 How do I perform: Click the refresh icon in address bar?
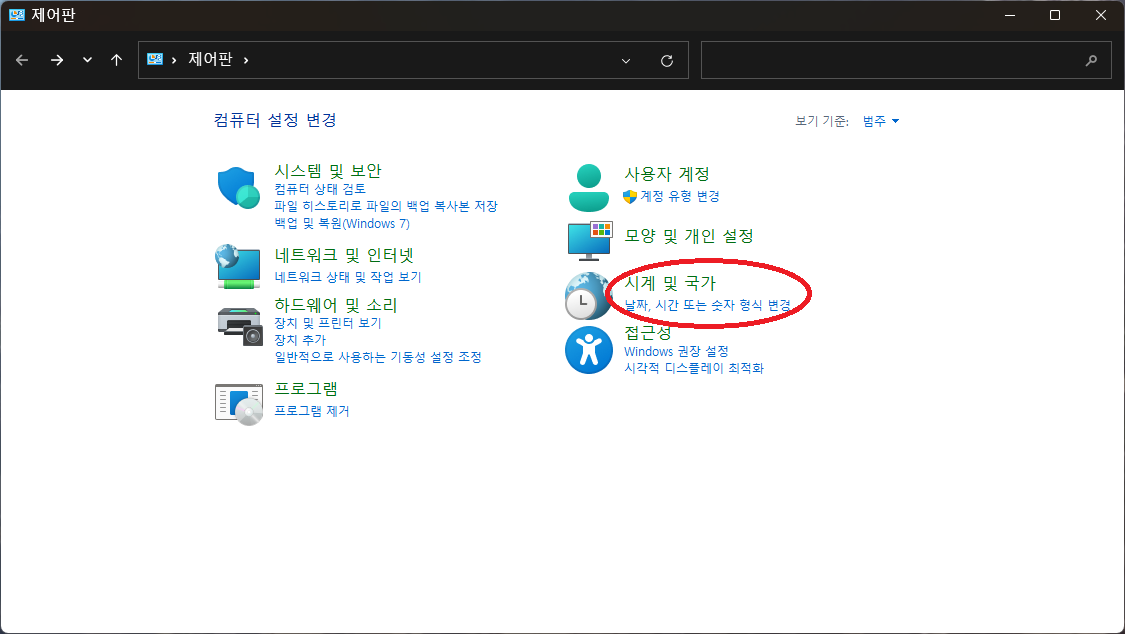coord(667,60)
